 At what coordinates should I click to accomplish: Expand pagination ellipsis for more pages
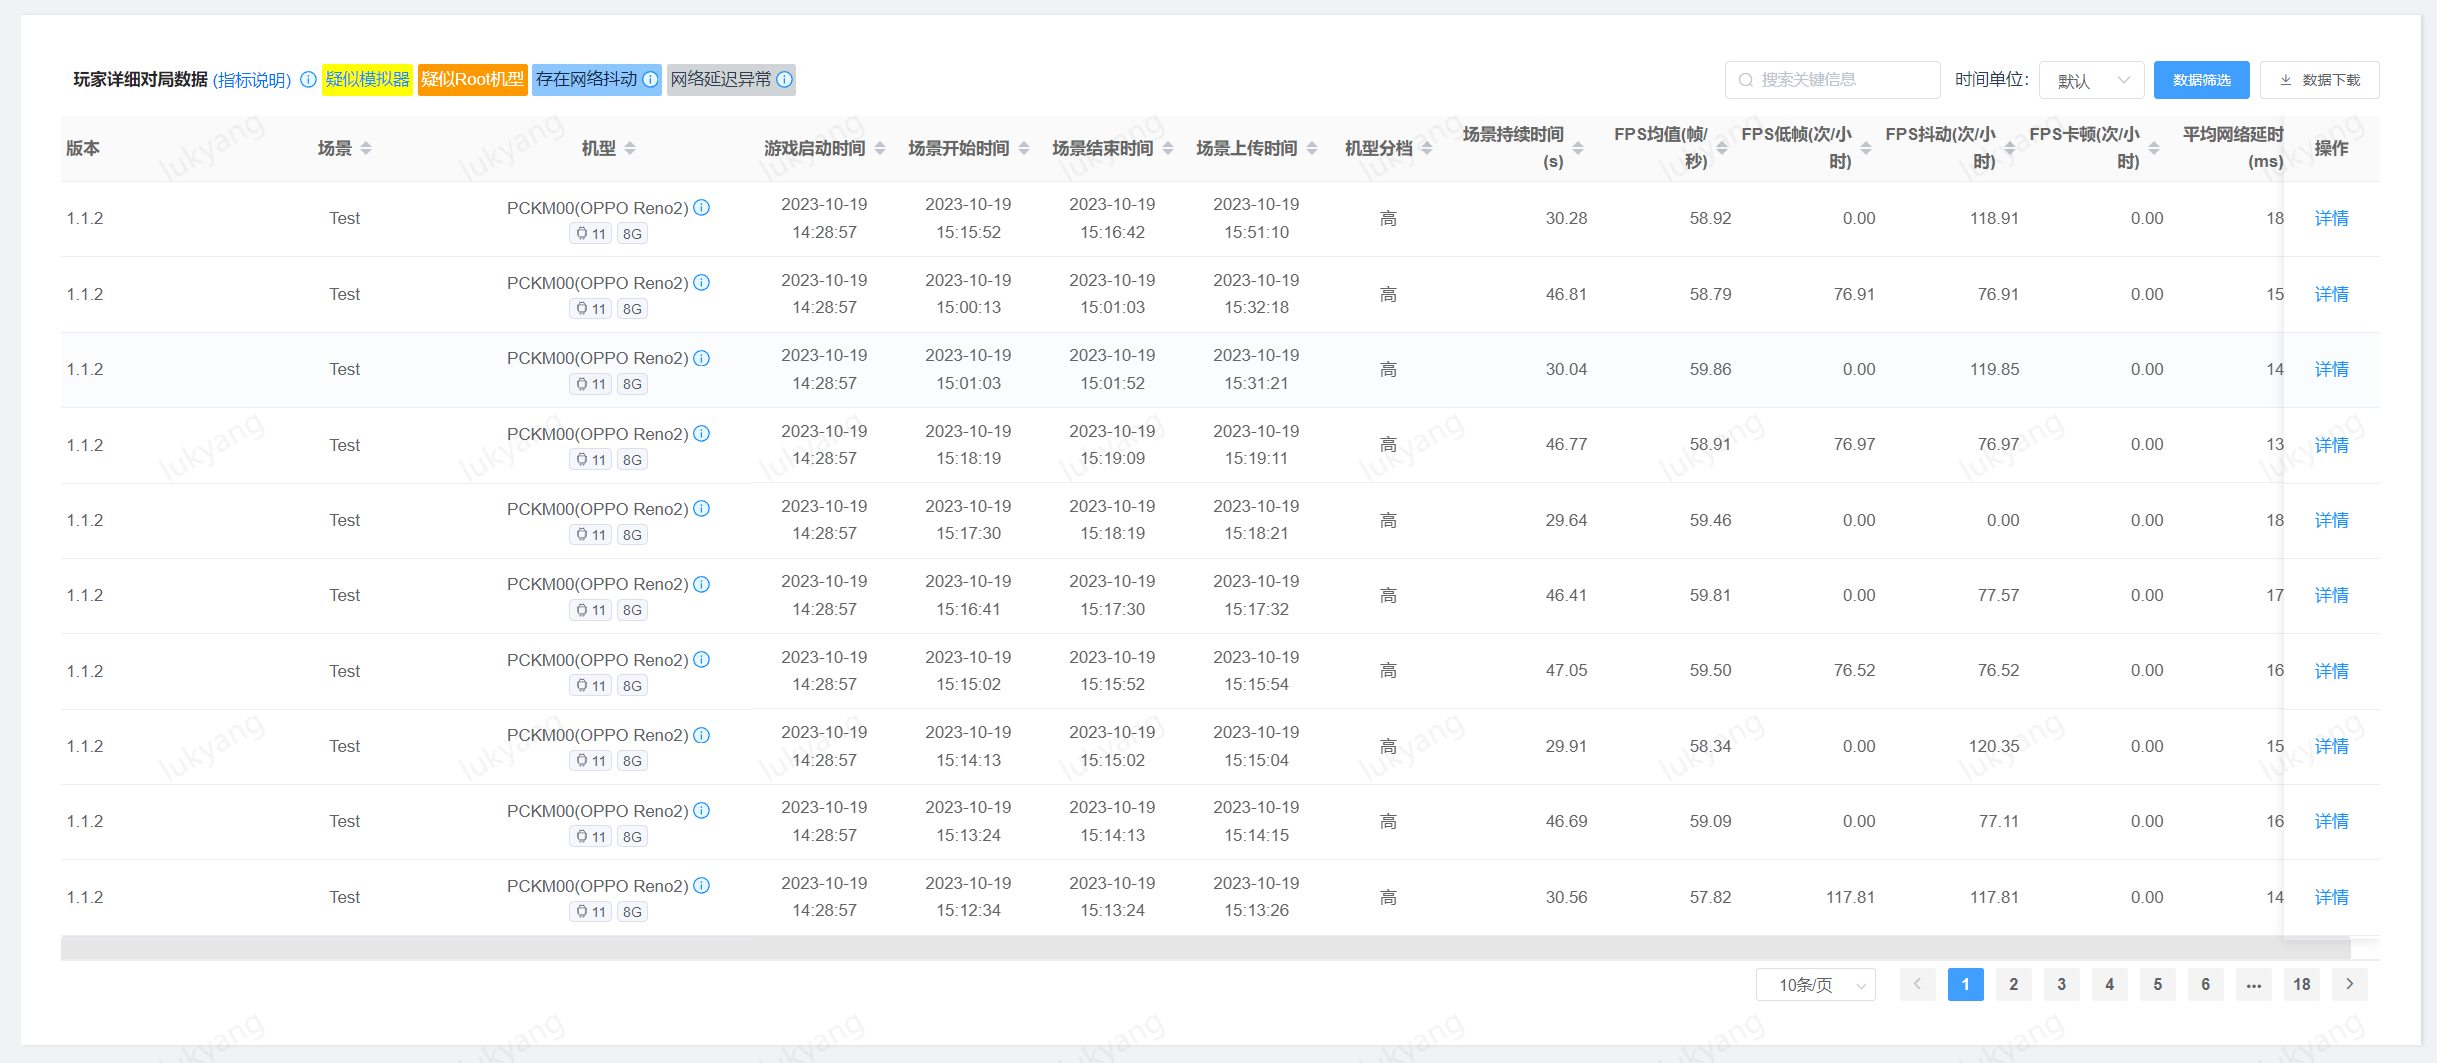(x=2253, y=985)
